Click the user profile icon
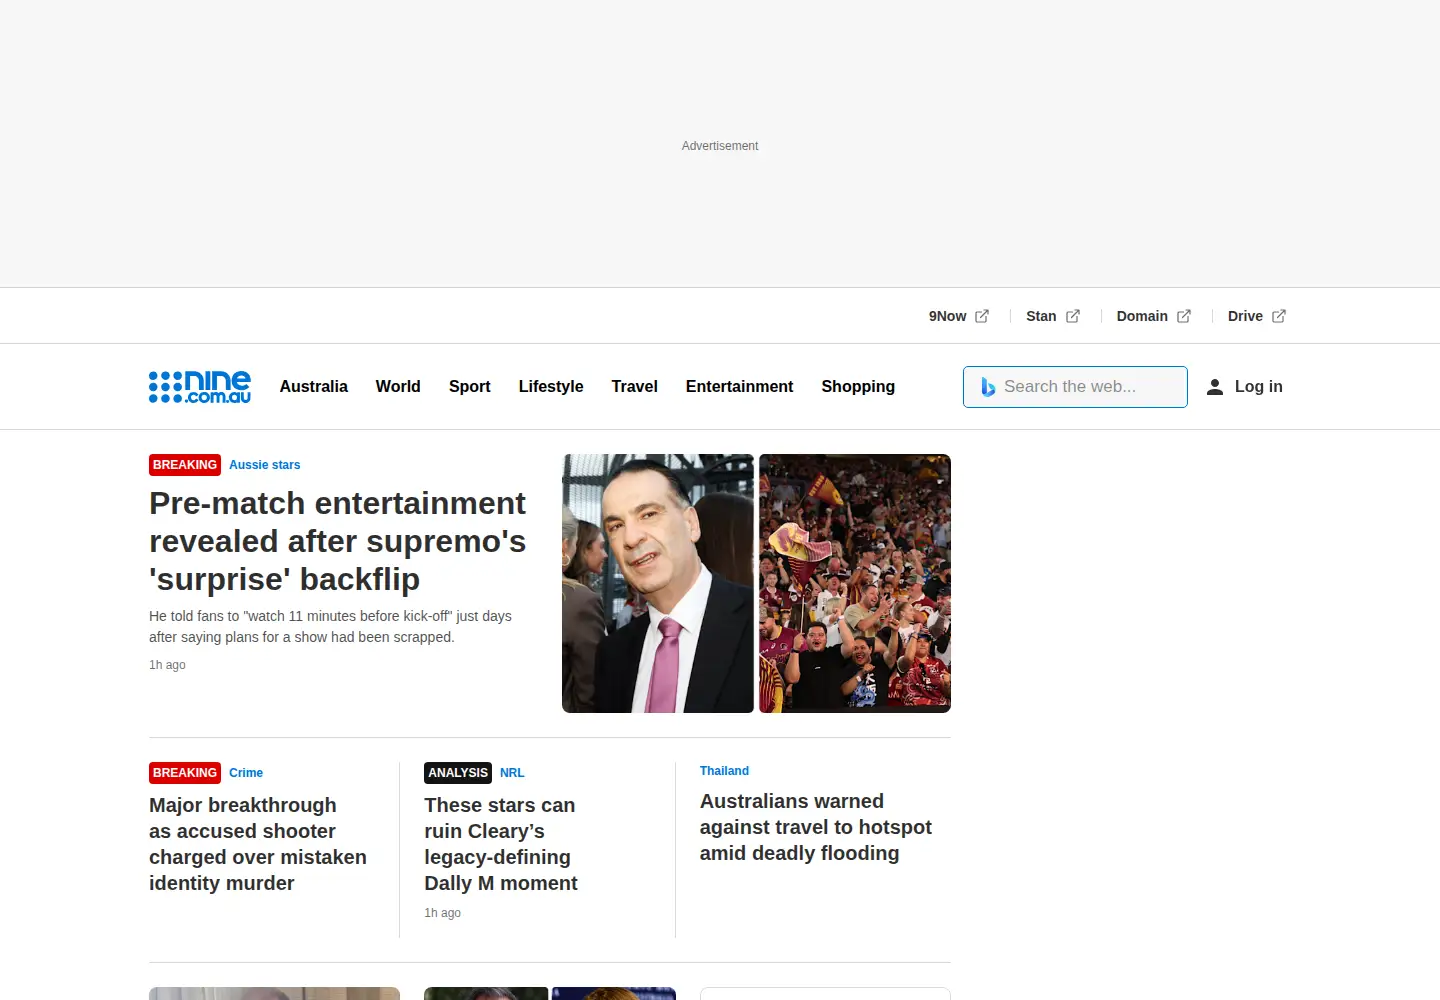 pos(1215,387)
